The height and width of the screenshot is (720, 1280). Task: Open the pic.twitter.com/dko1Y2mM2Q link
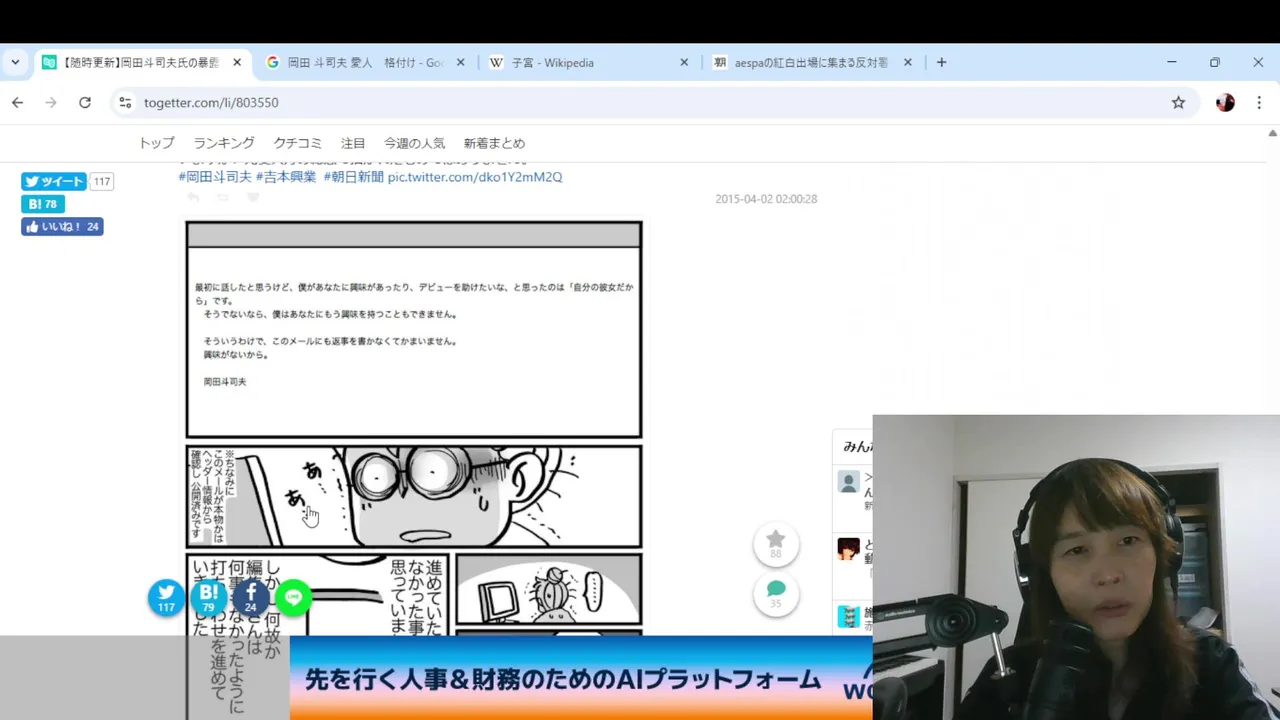[475, 177]
